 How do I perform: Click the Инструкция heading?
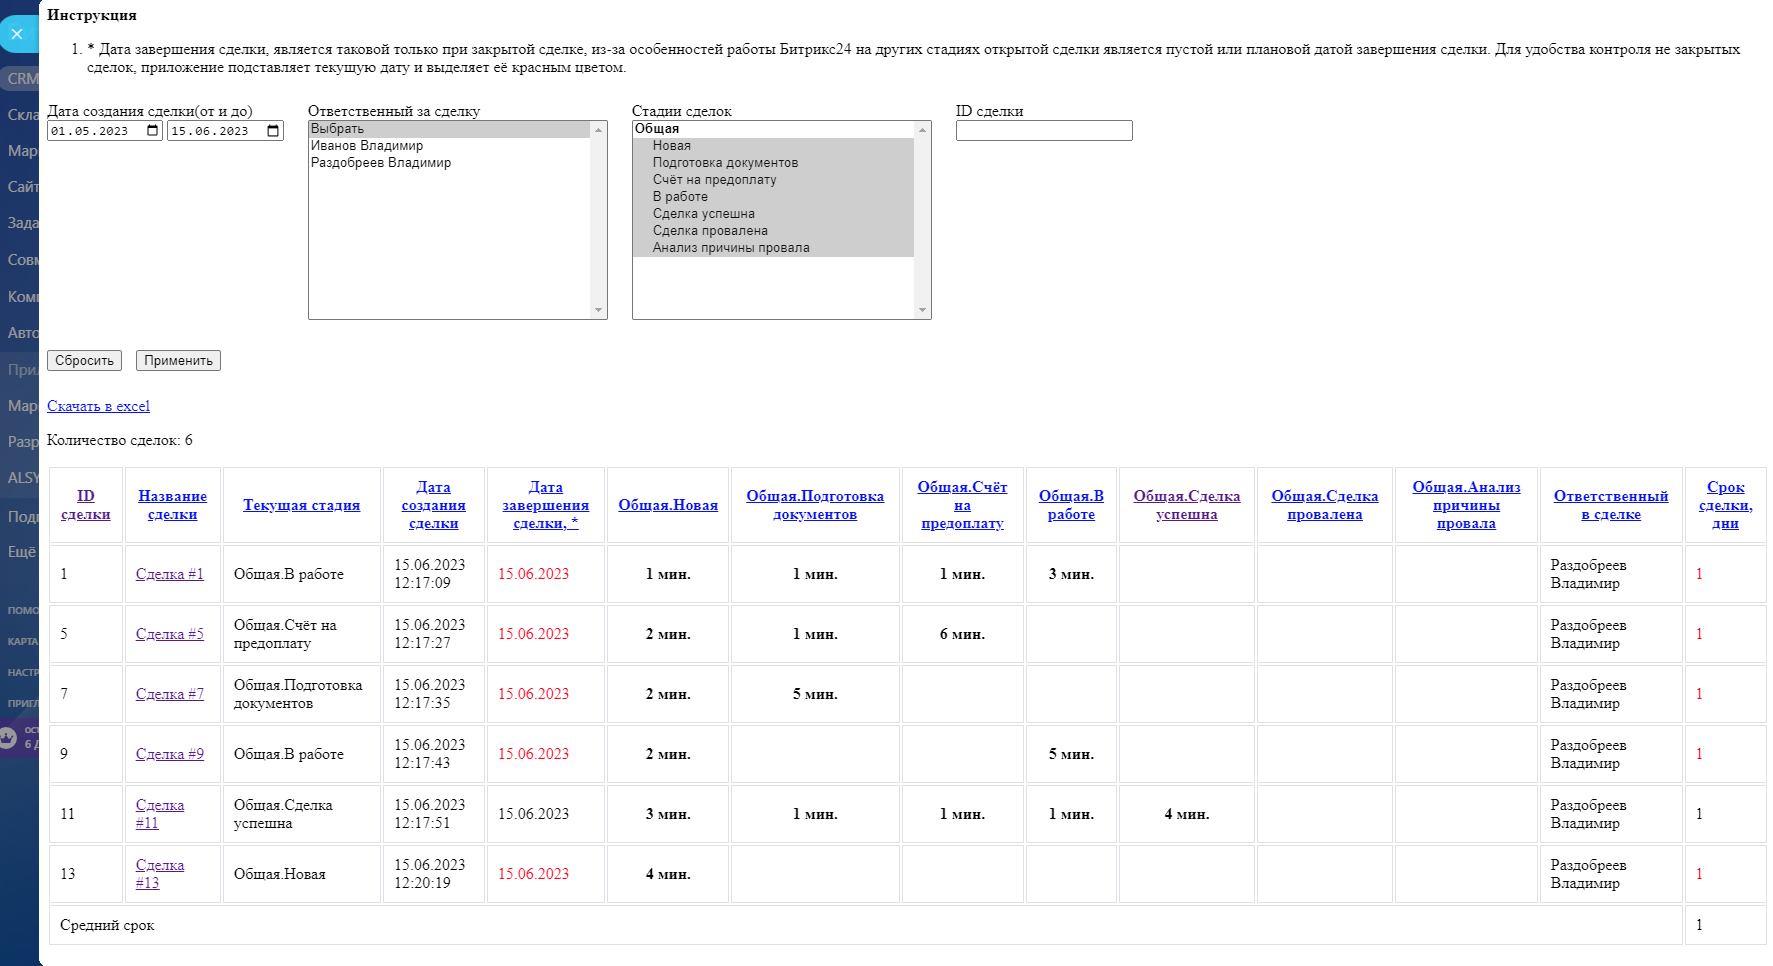[x=92, y=15]
